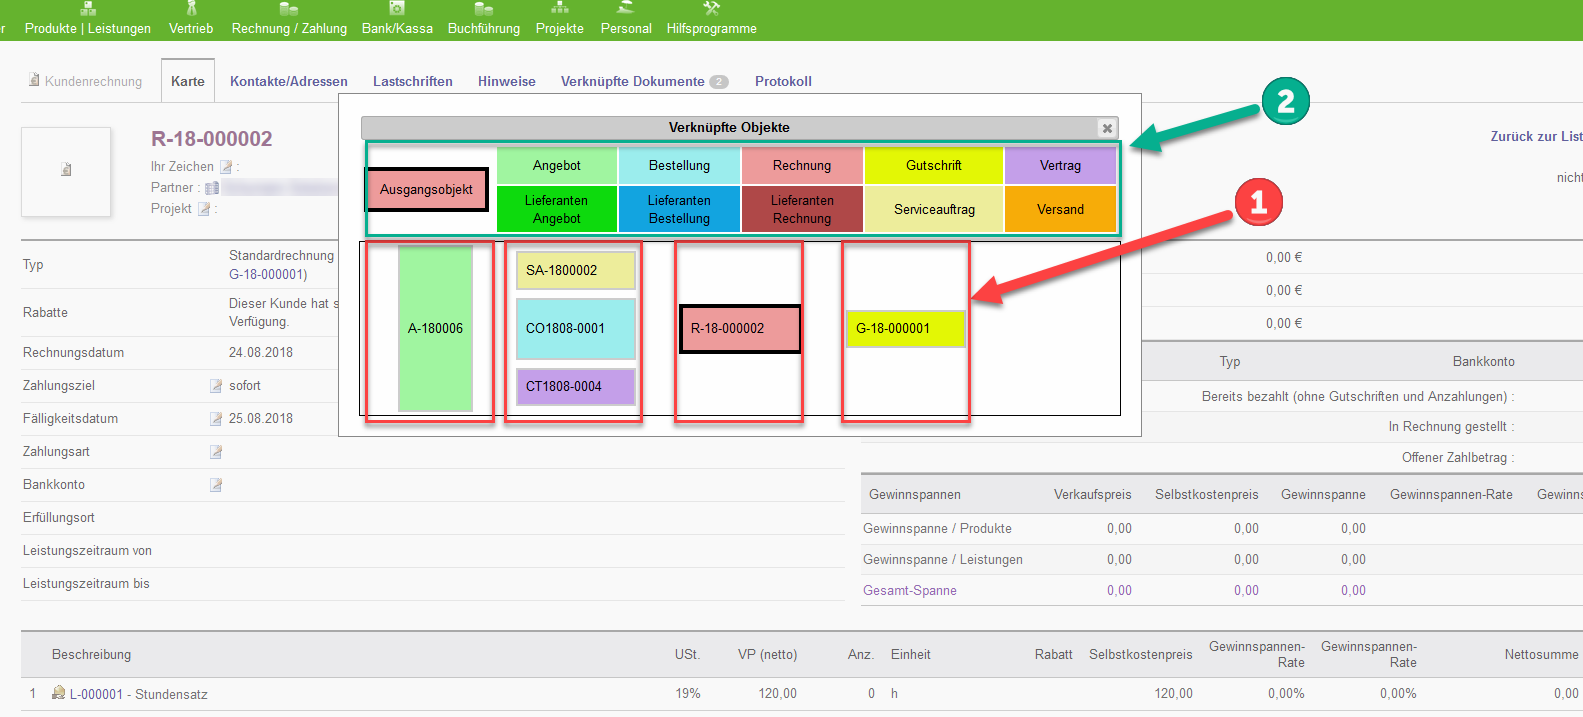1583x717 pixels.
Task: Click the purple Vertrag legend swatch
Action: (1060, 166)
